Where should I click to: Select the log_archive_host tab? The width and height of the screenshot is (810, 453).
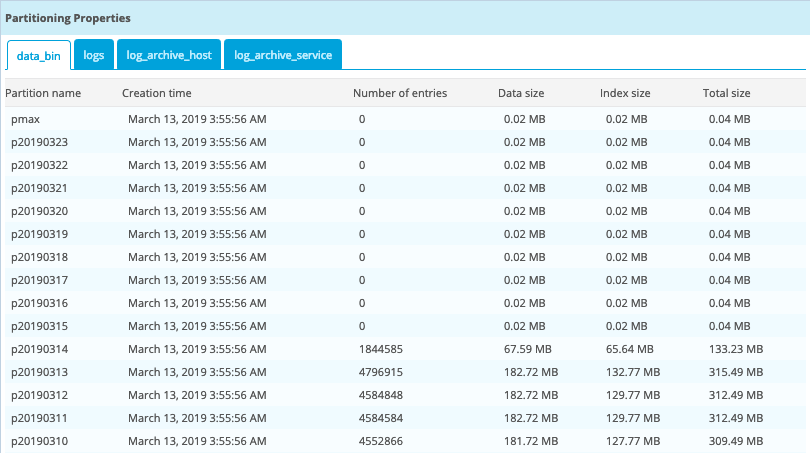click(x=168, y=56)
